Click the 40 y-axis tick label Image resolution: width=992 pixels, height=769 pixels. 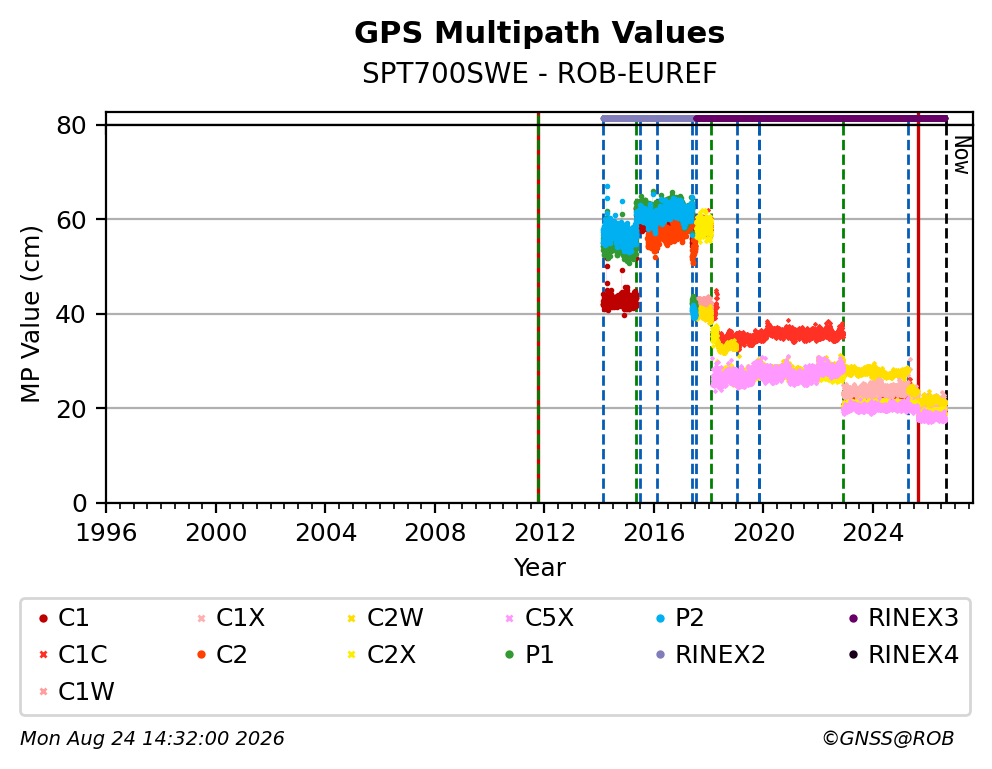point(71,314)
